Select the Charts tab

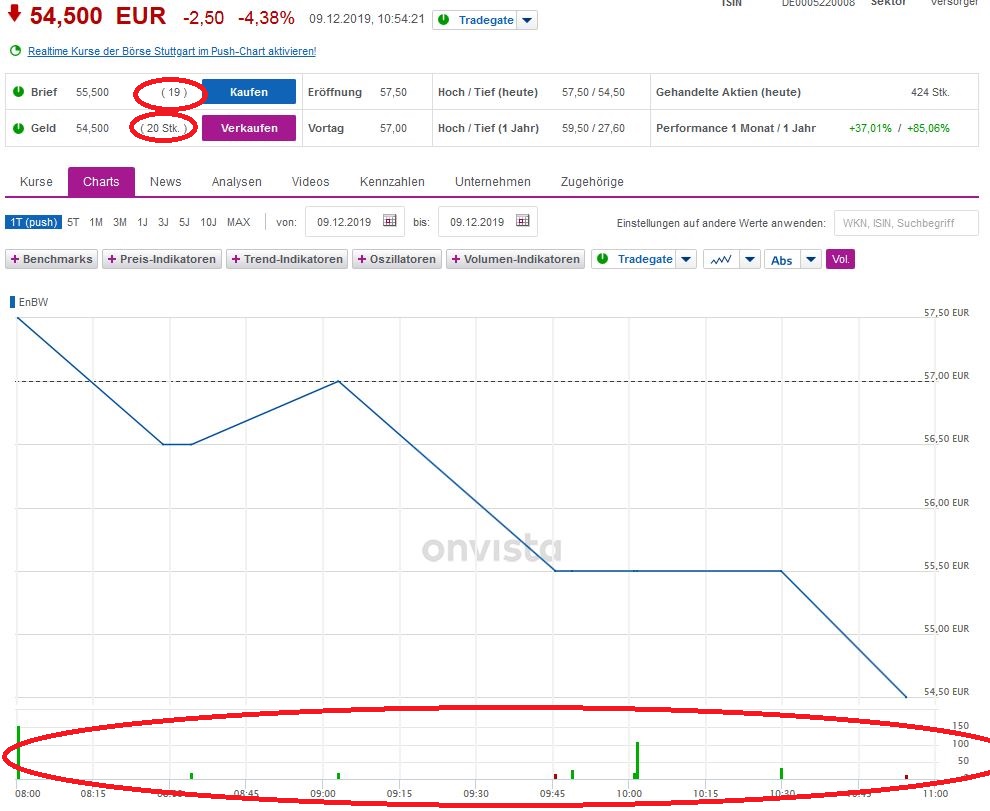[101, 182]
